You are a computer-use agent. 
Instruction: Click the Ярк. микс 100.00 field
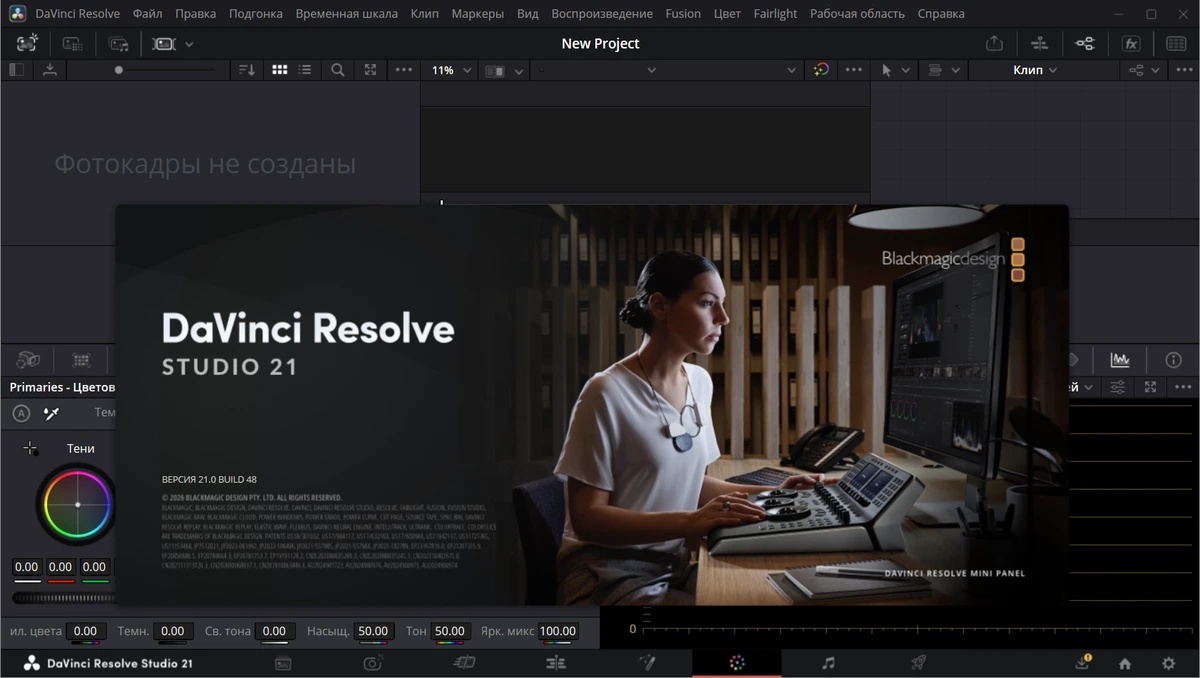pyautogui.click(x=558, y=632)
